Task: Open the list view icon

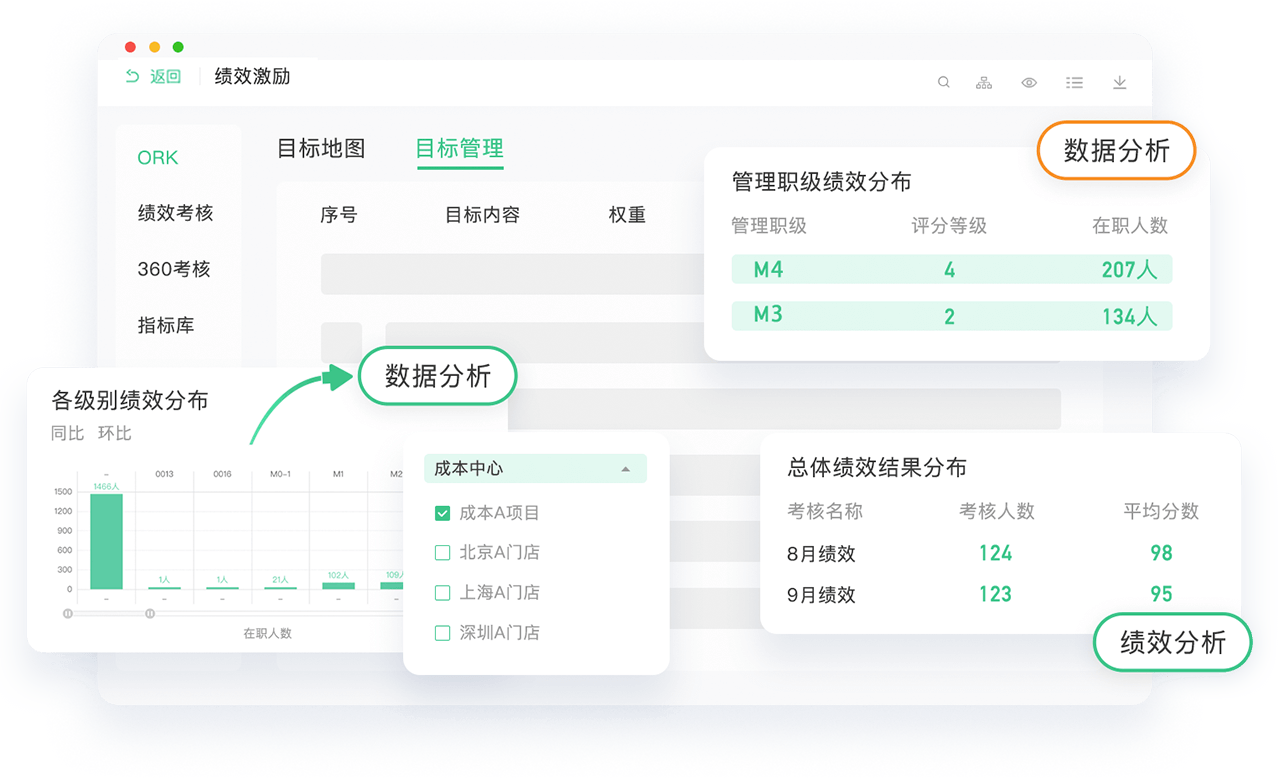Action: [1074, 83]
